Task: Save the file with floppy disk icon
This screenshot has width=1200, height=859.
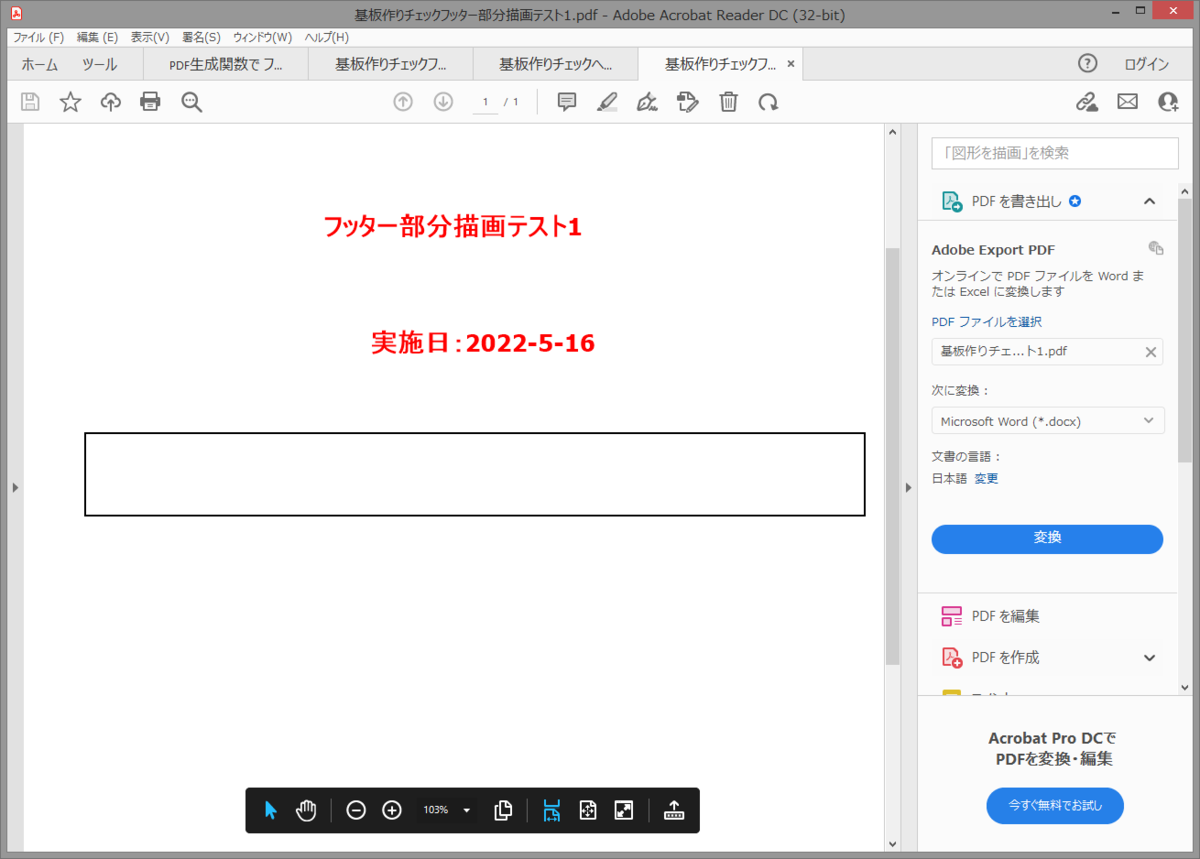Action: click(x=30, y=102)
